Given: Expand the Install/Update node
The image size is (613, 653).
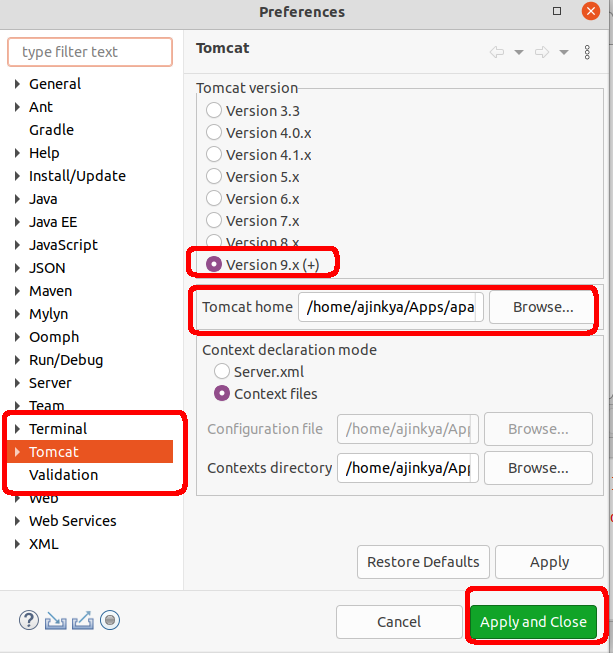Looking at the screenshot, I should point(17,176).
